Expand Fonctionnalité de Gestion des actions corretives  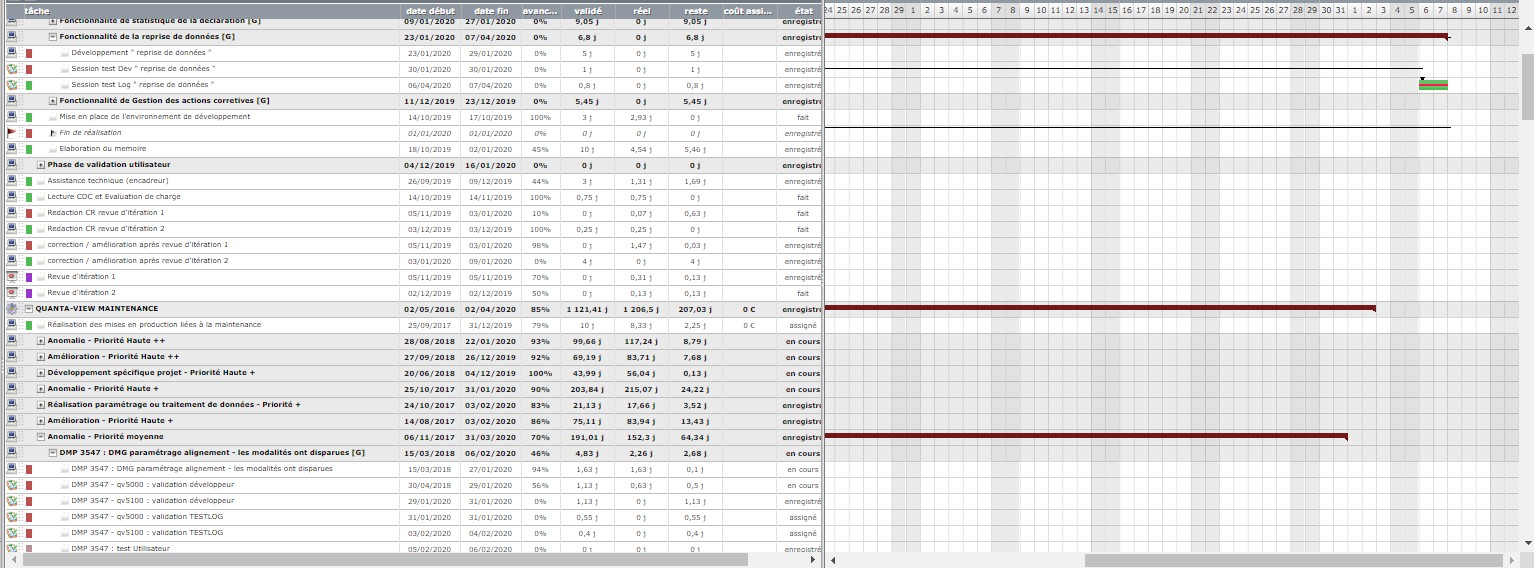53,101
